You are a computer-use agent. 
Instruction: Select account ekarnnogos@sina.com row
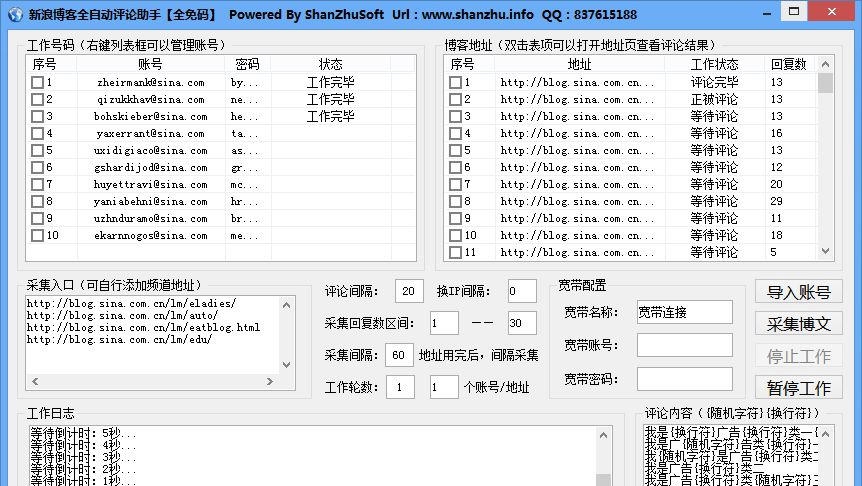point(220,236)
